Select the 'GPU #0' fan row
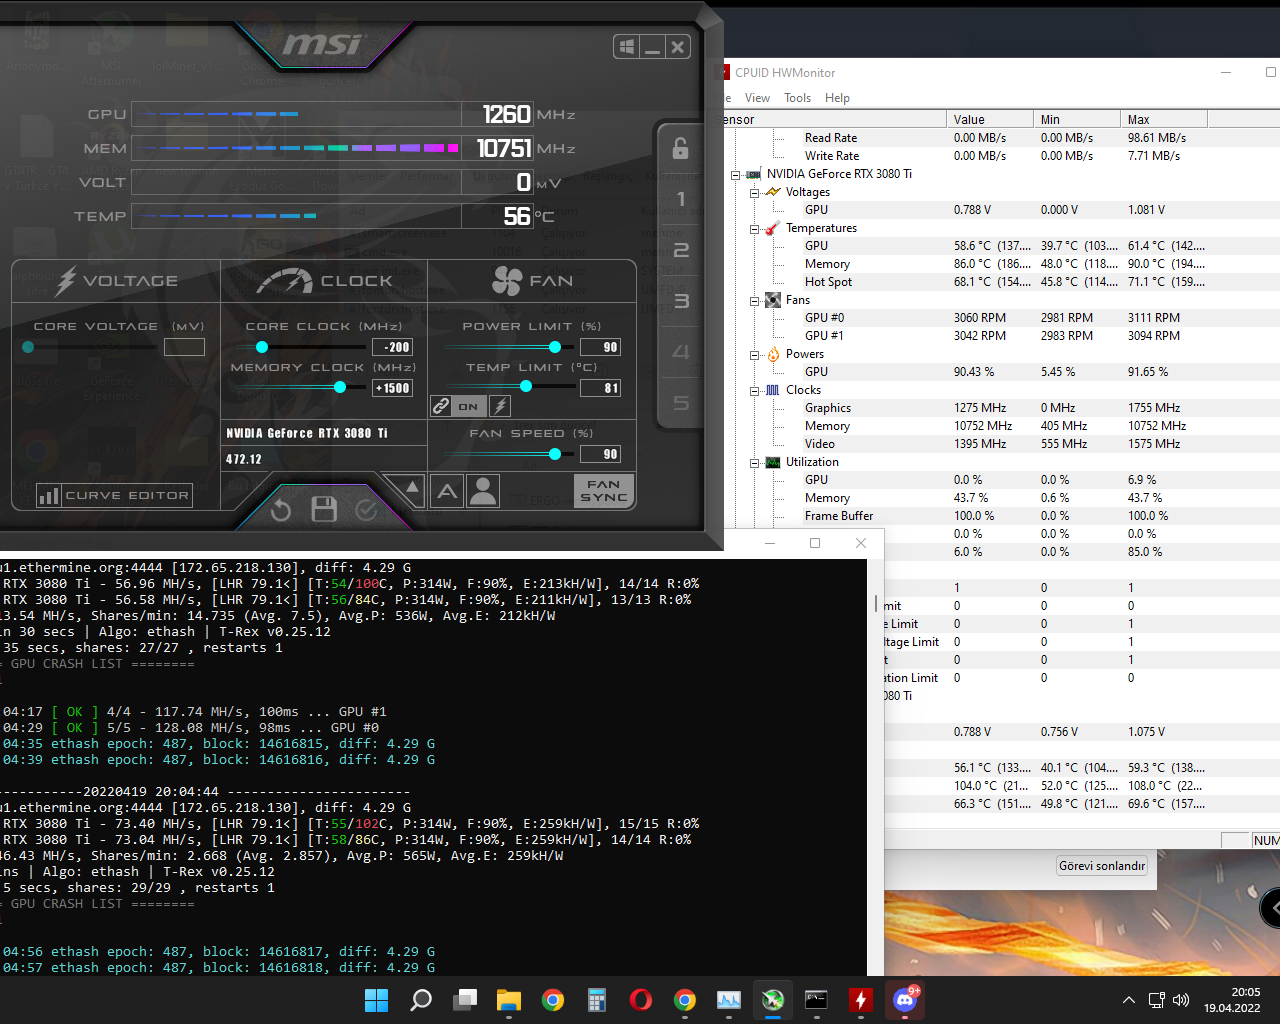 (x=1000, y=318)
